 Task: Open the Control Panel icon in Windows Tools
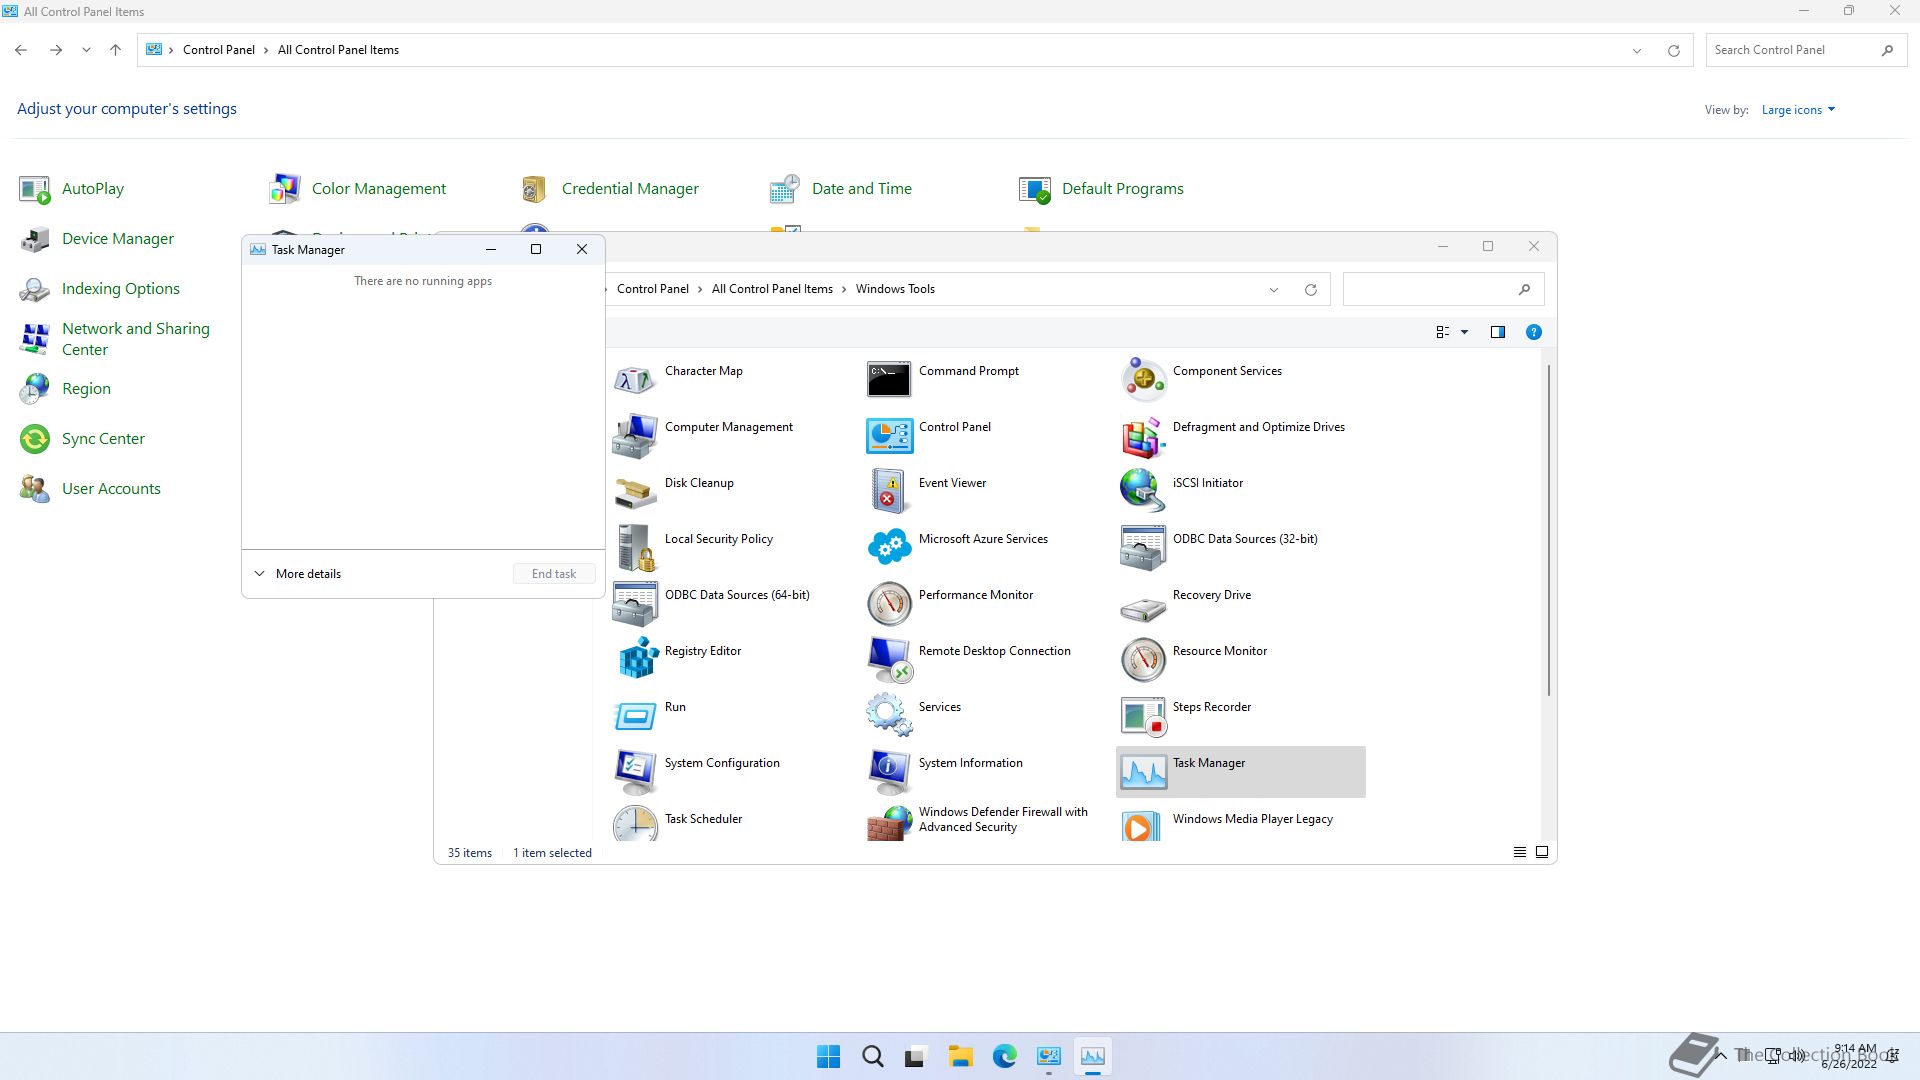889,435
